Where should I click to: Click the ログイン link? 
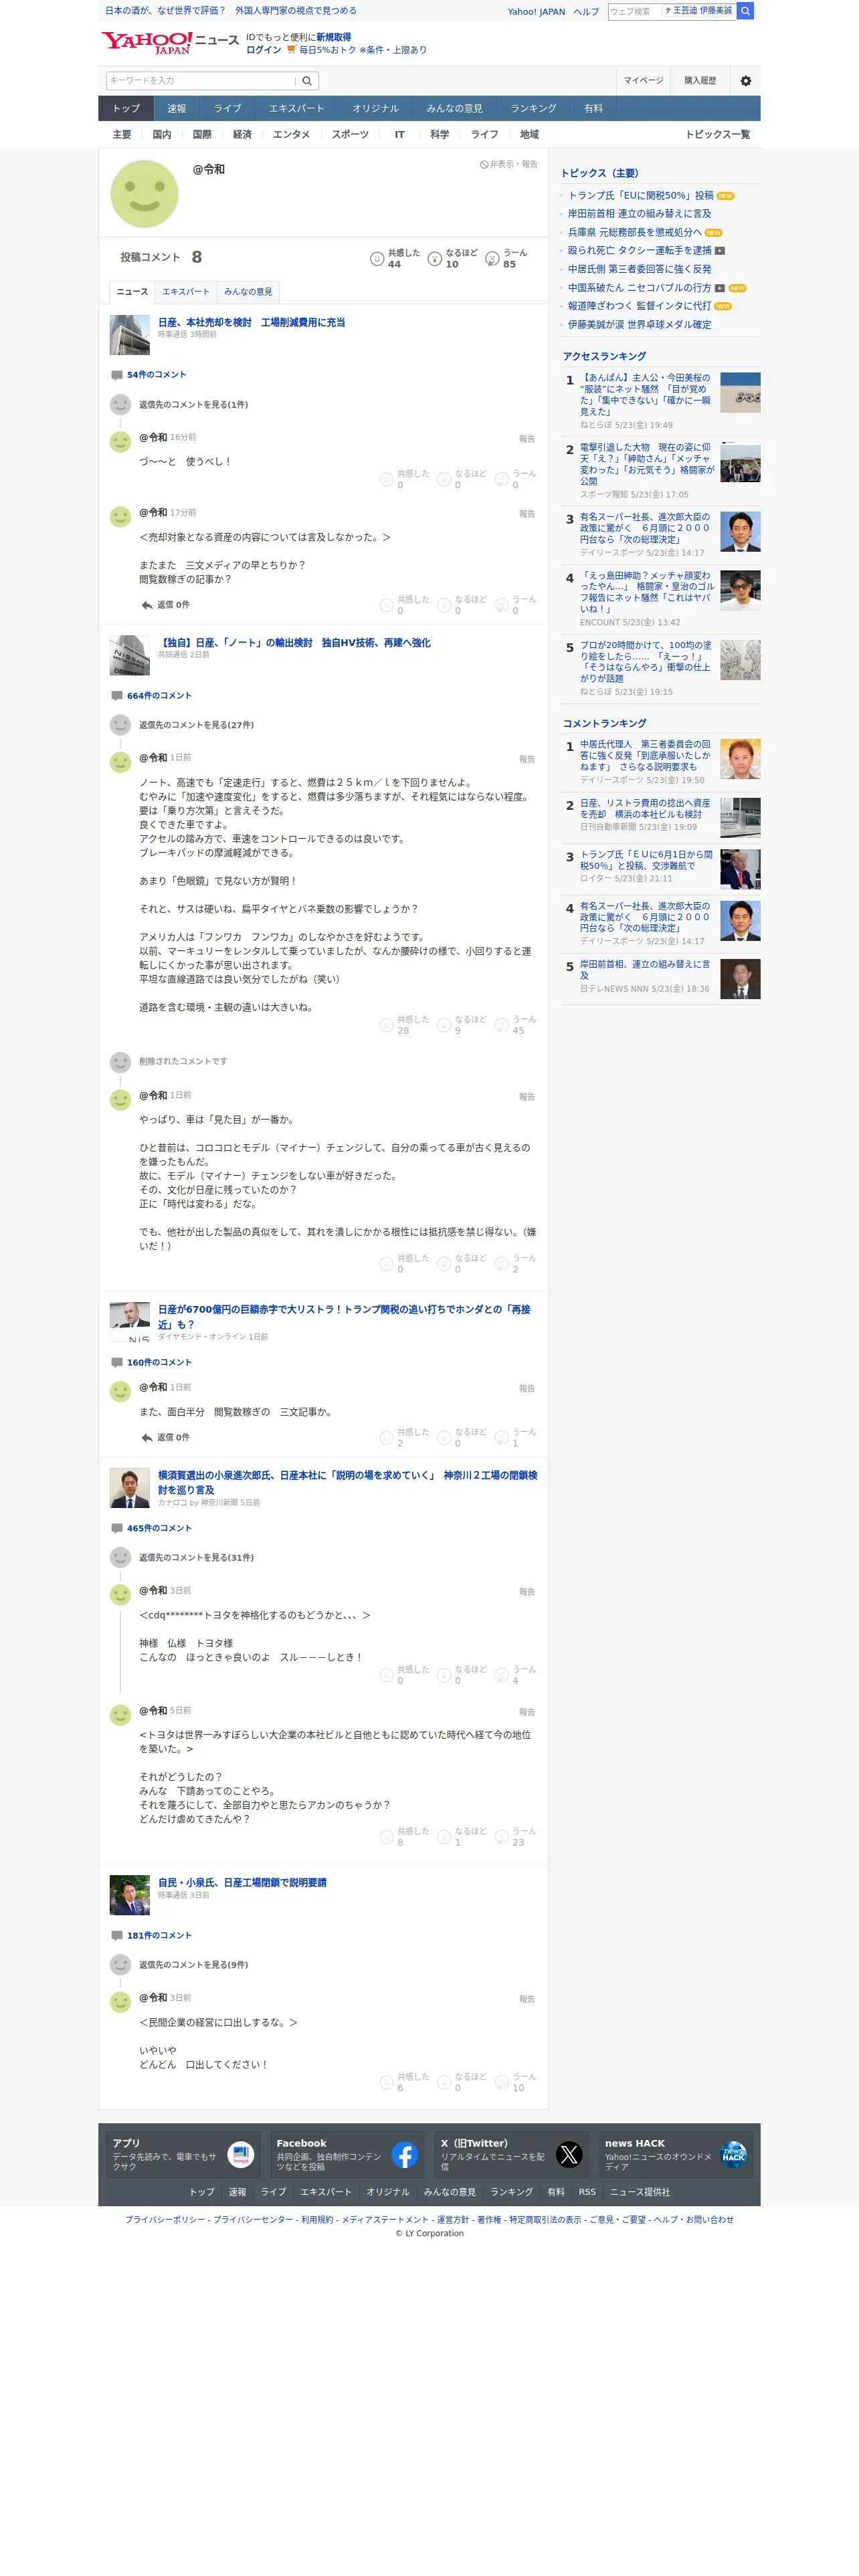click(x=263, y=50)
